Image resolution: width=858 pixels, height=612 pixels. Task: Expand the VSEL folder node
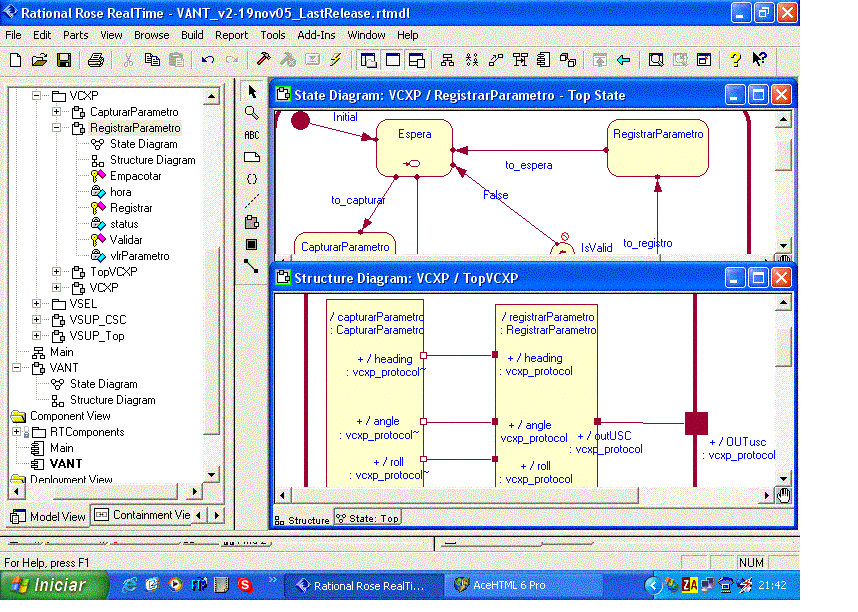(x=36, y=303)
